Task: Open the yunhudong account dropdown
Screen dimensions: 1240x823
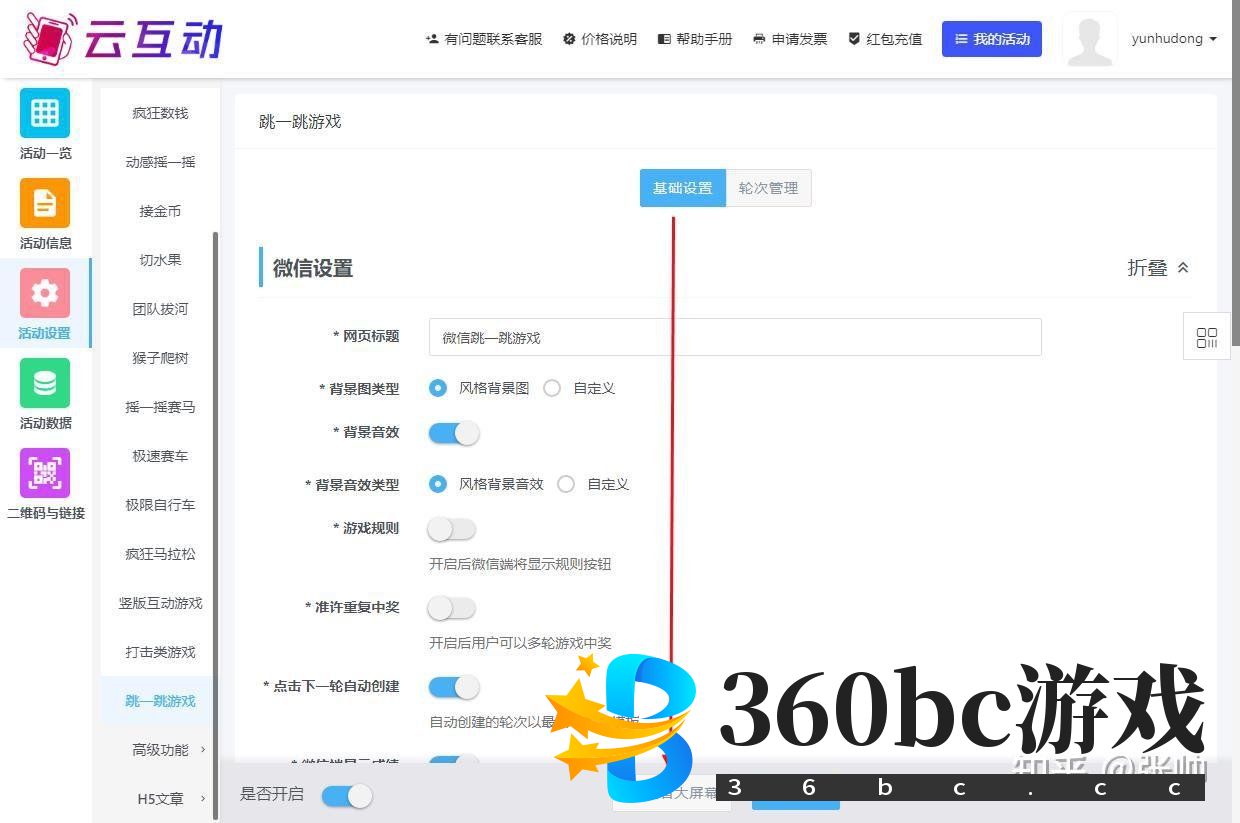Action: coord(1174,39)
